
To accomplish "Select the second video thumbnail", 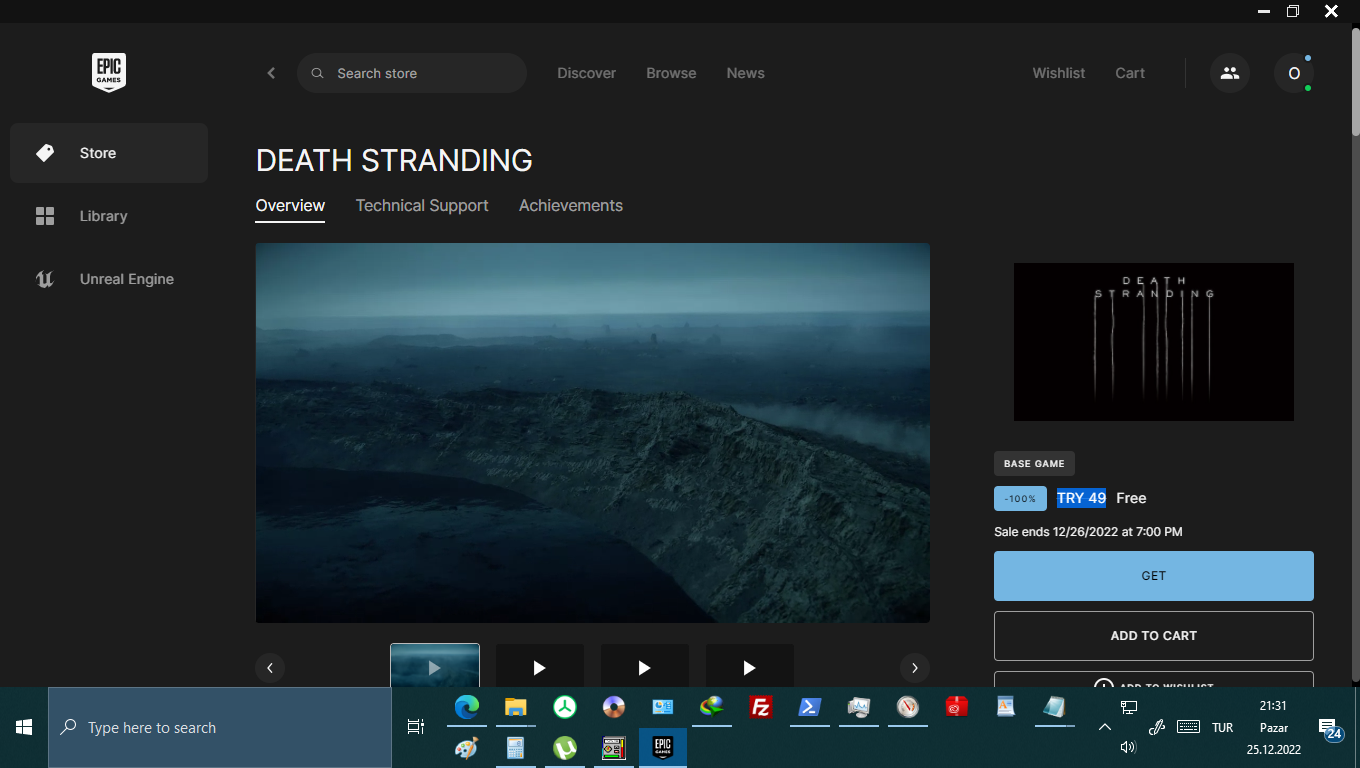I will 540,666.
